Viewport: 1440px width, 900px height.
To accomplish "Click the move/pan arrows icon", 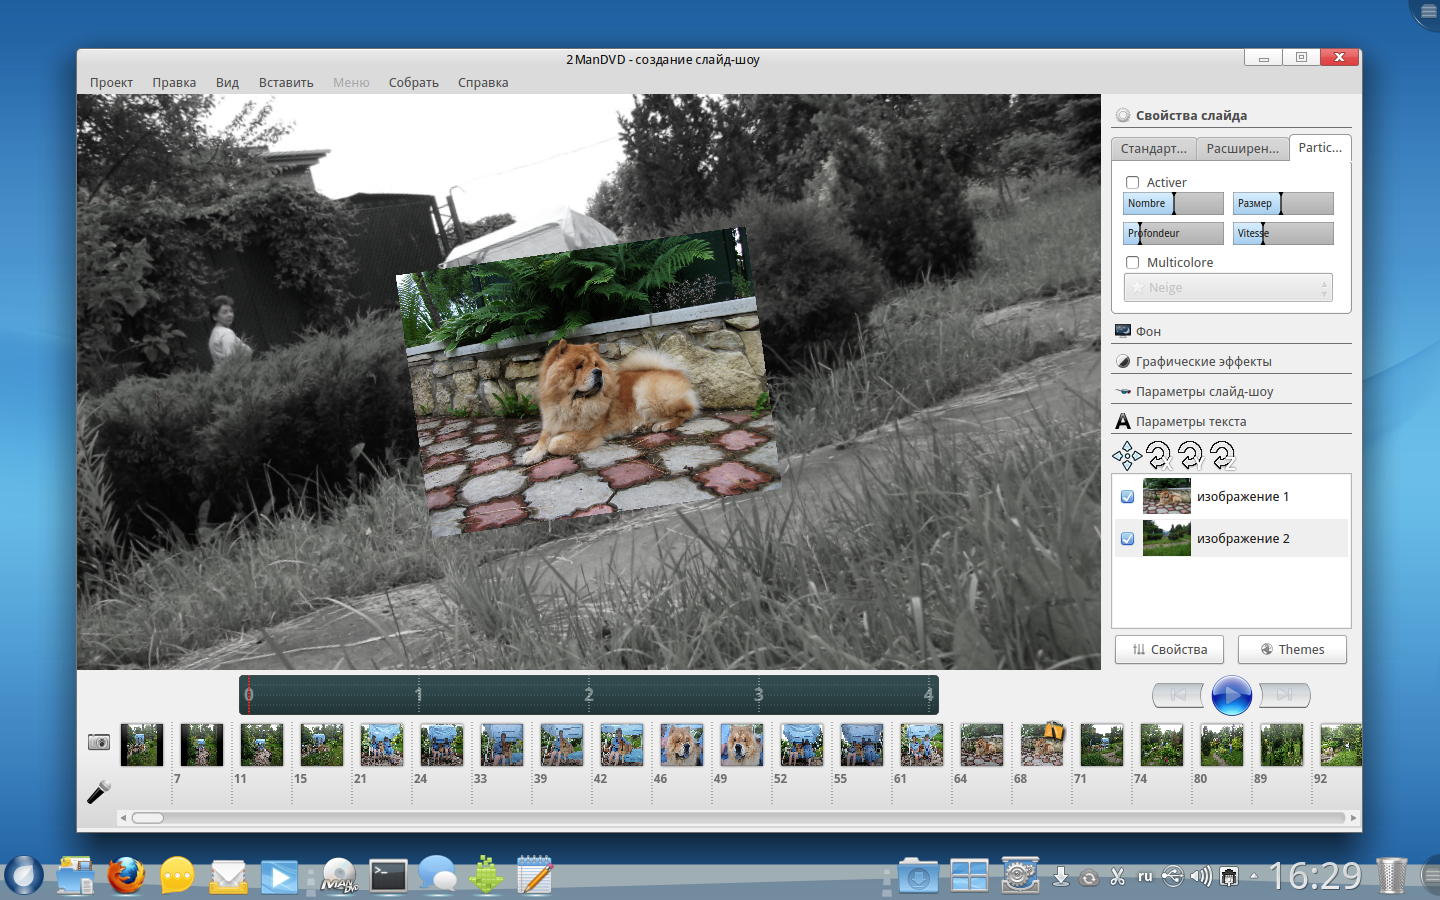I will [x=1126, y=456].
